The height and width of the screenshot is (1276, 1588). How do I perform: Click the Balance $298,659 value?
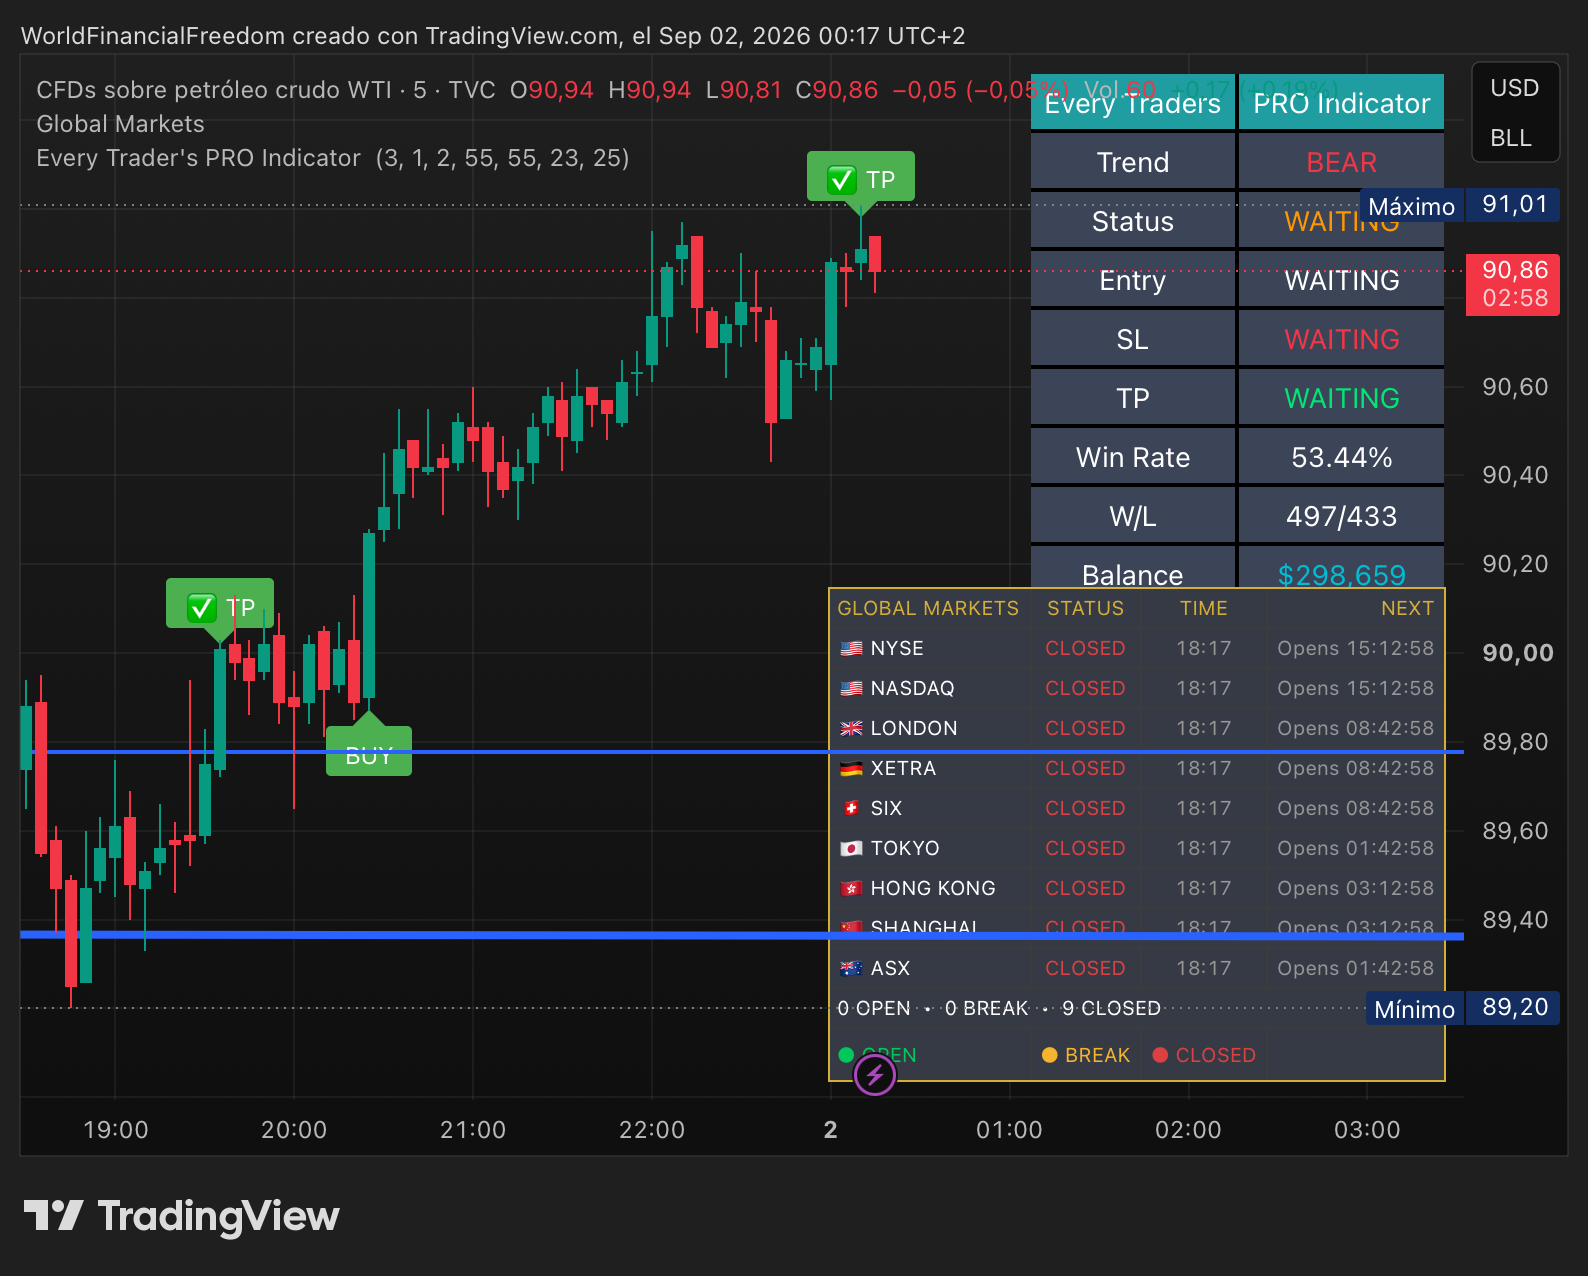coord(1341,574)
